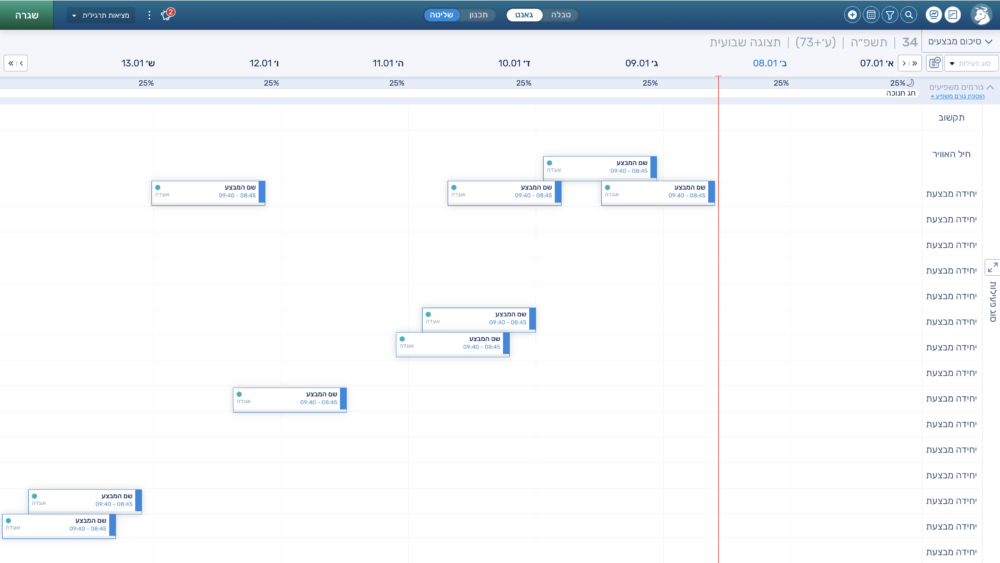Open the monitor chart dashboard icon
Screen dimensions: 1000x563
coord(934,15)
